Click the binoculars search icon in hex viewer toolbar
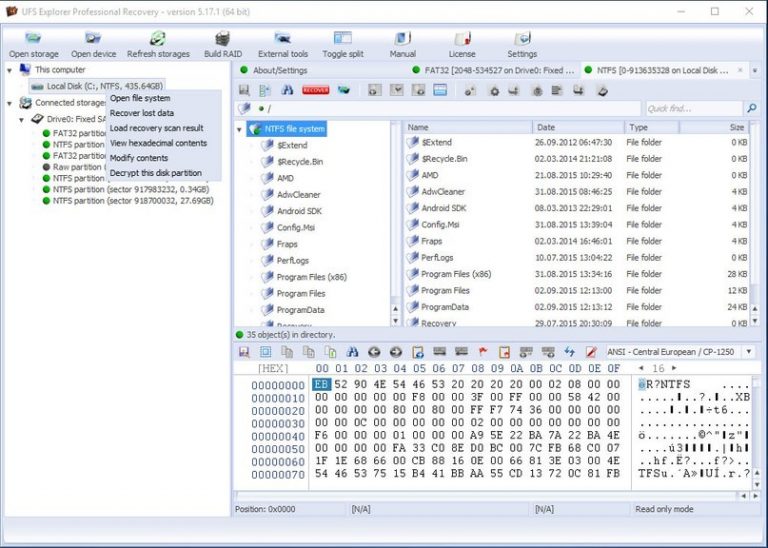The width and height of the screenshot is (768, 548). click(x=352, y=352)
